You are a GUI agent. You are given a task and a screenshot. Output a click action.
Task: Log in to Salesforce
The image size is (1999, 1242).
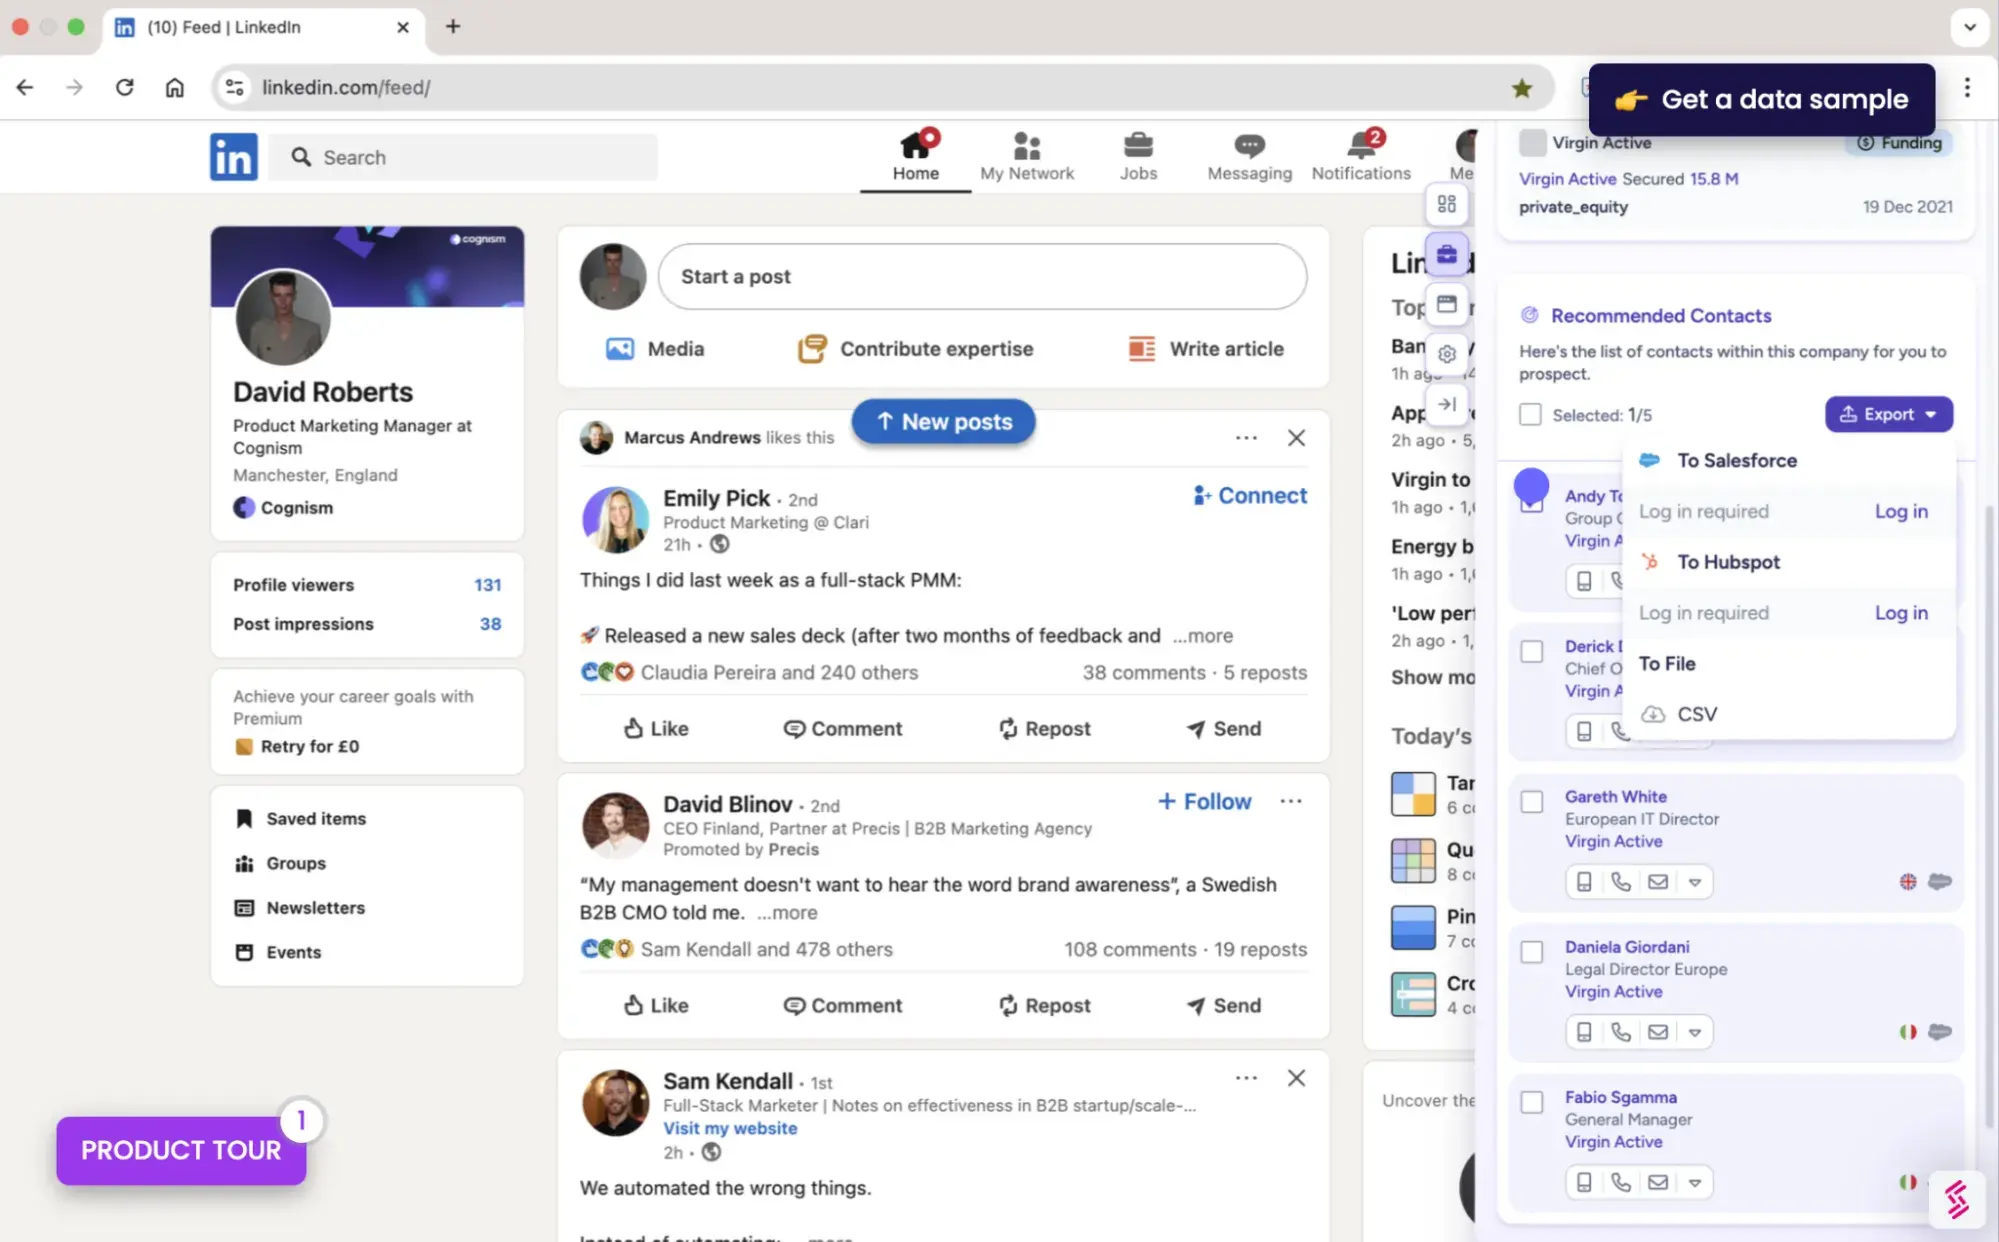click(1901, 511)
